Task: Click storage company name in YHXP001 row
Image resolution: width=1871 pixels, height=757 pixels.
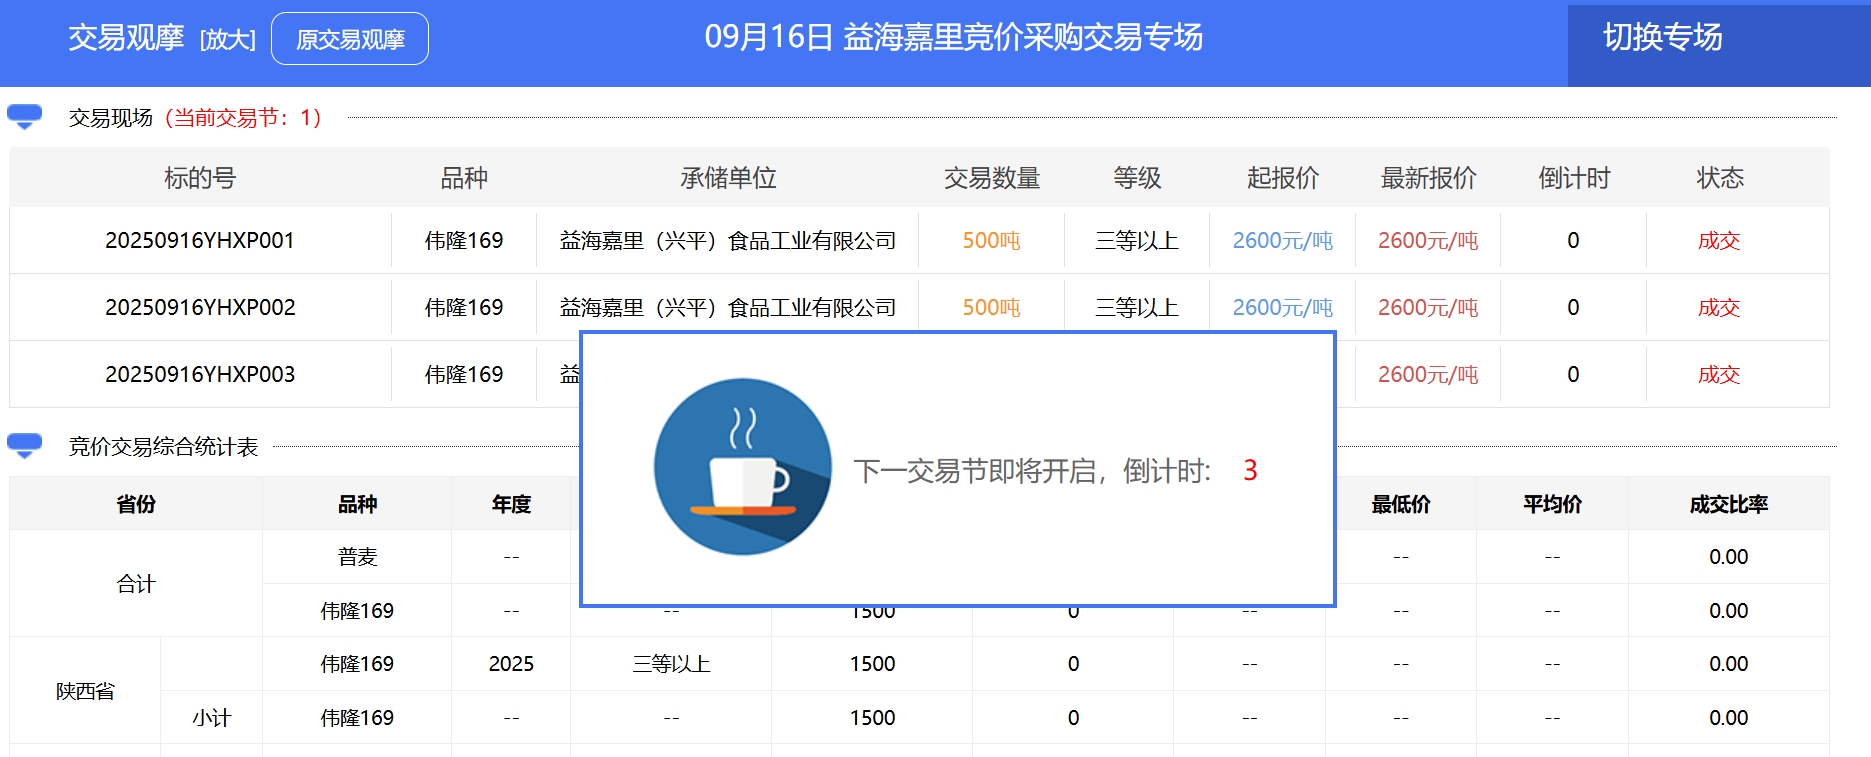Action: tap(728, 241)
